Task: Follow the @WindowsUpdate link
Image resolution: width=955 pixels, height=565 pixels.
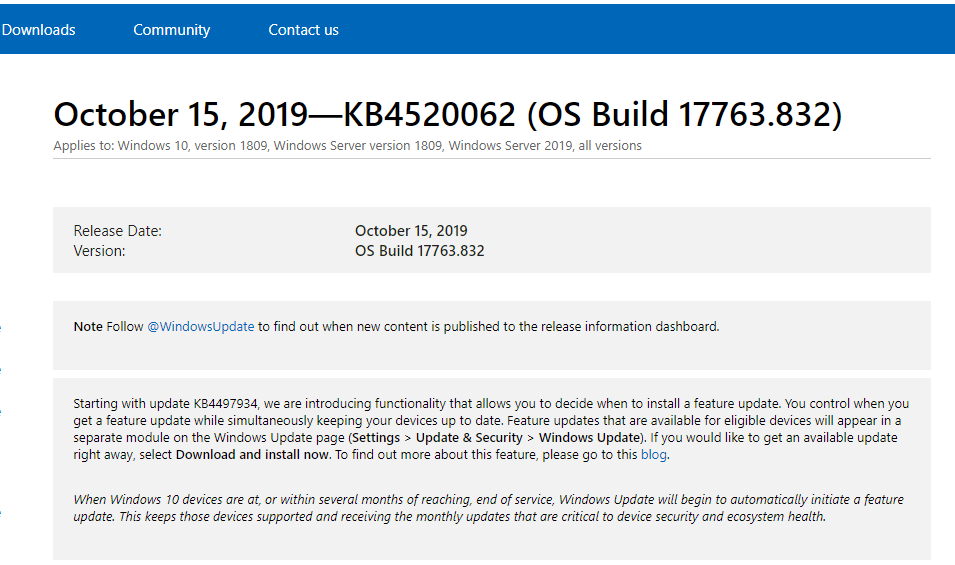Action: (200, 326)
